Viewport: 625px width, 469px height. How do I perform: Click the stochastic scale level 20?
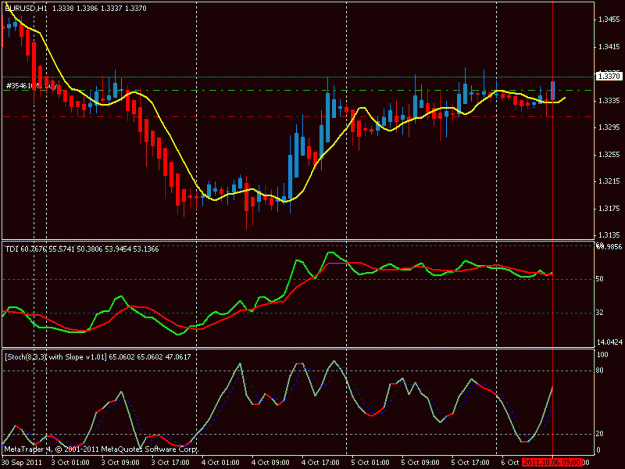click(600, 434)
